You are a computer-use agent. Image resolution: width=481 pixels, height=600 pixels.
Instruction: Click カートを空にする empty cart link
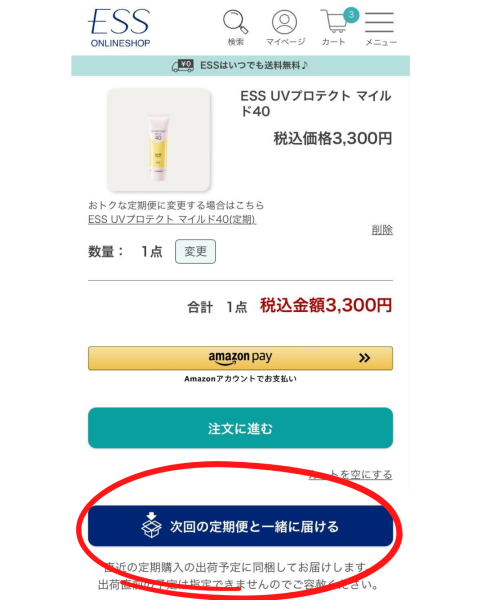[x=351, y=474]
